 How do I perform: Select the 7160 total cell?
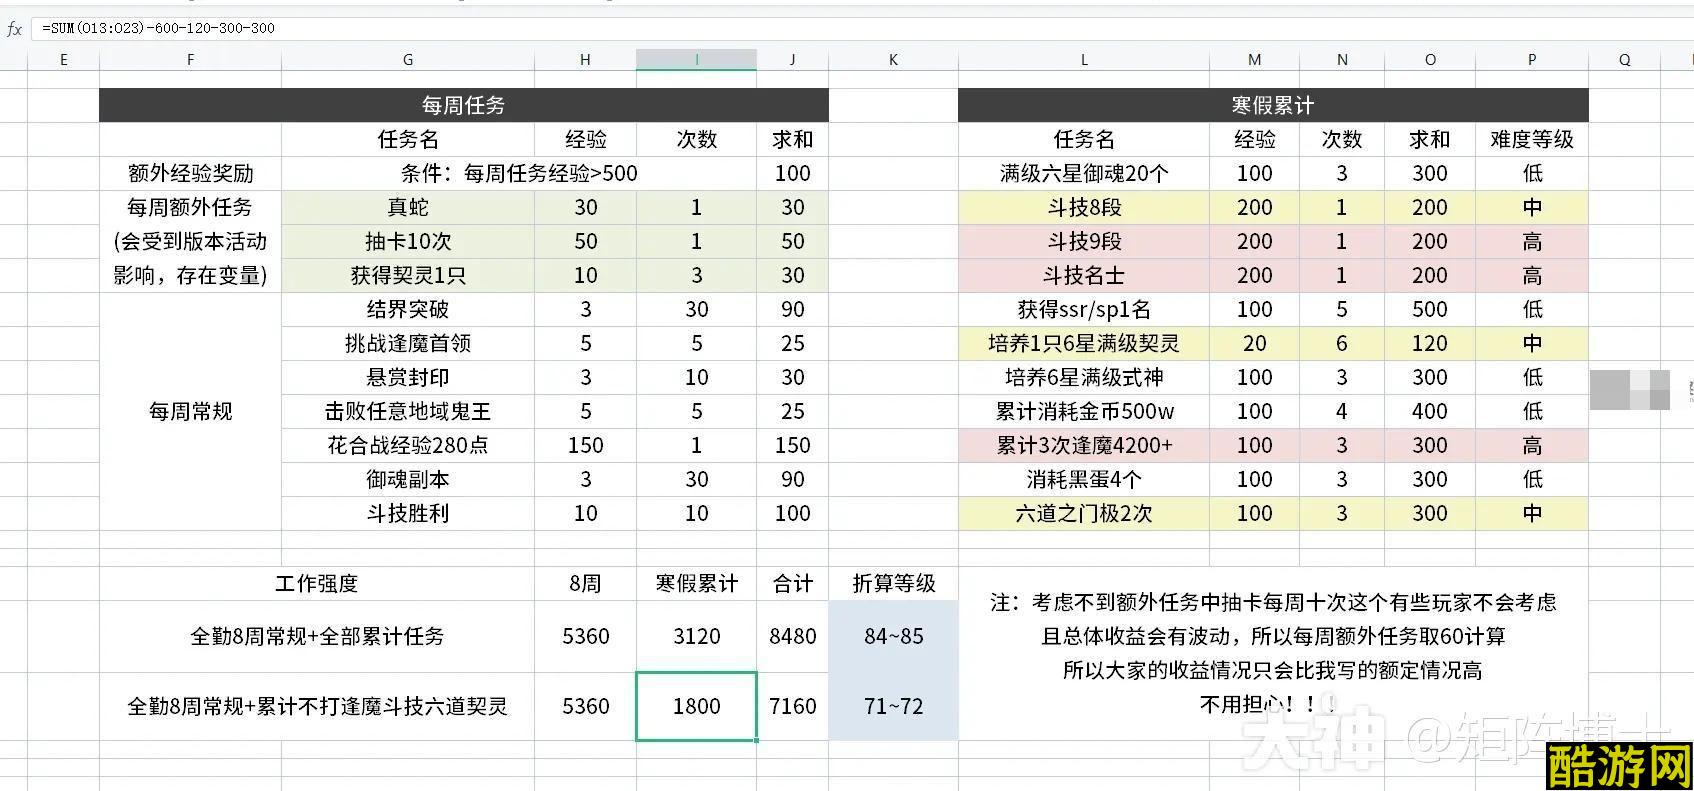(792, 706)
